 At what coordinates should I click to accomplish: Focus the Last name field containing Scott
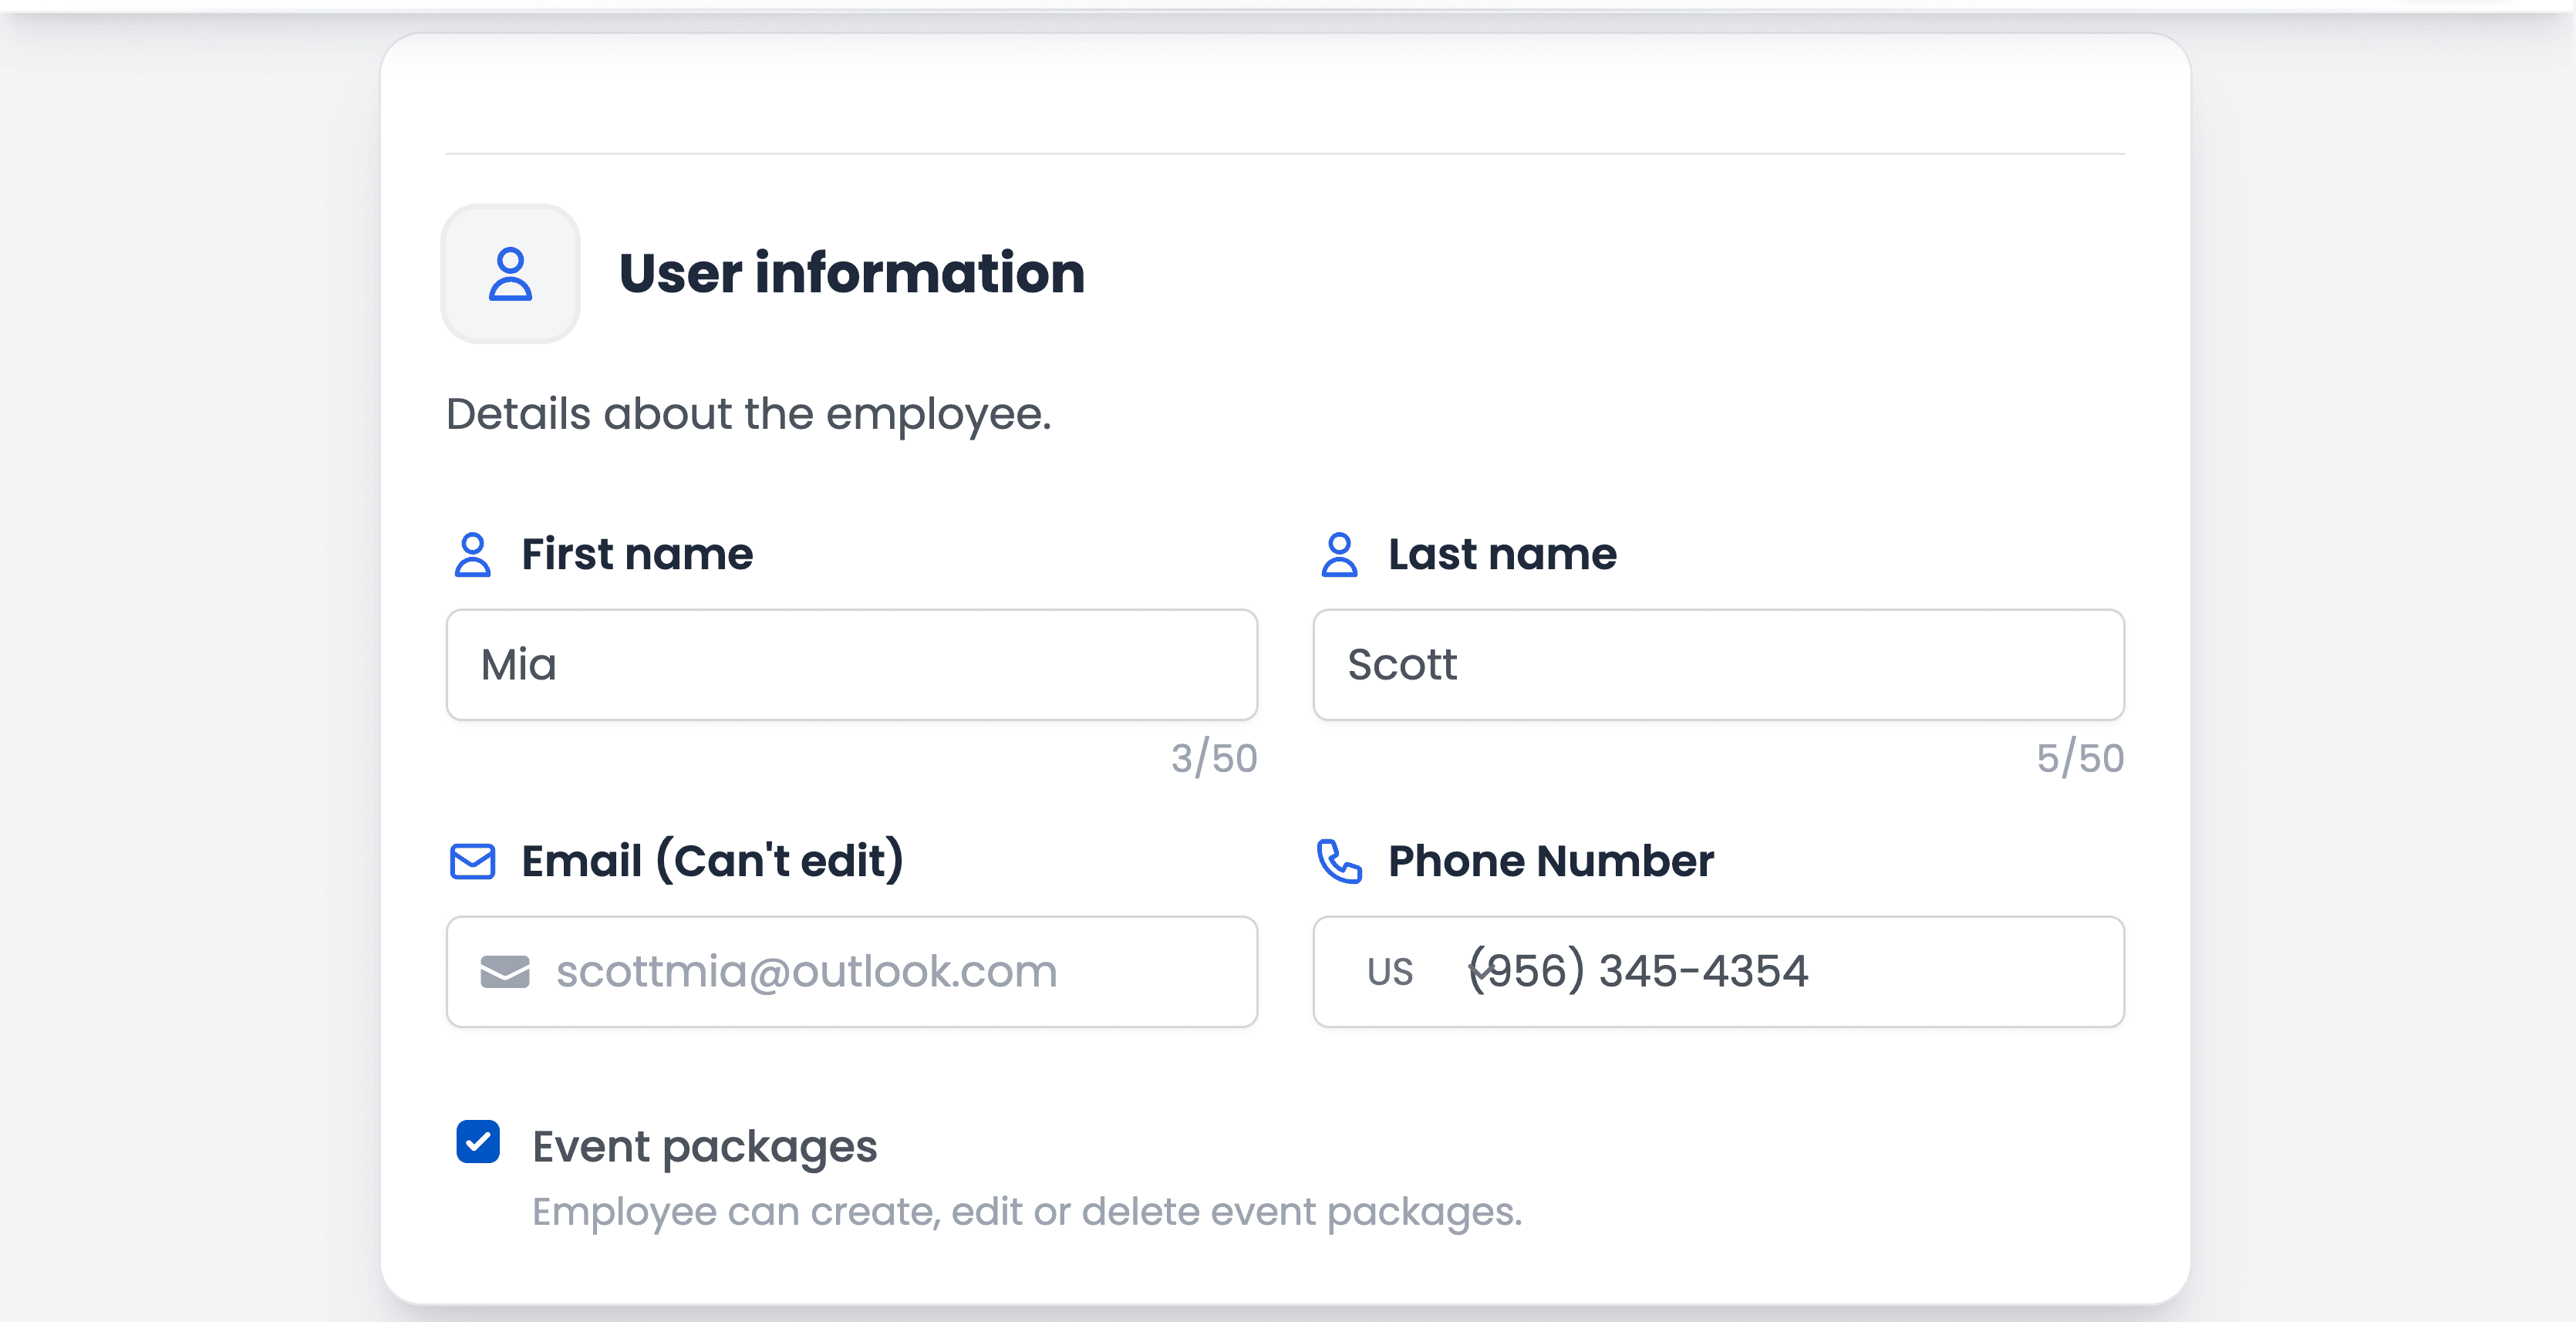pos(1718,665)
